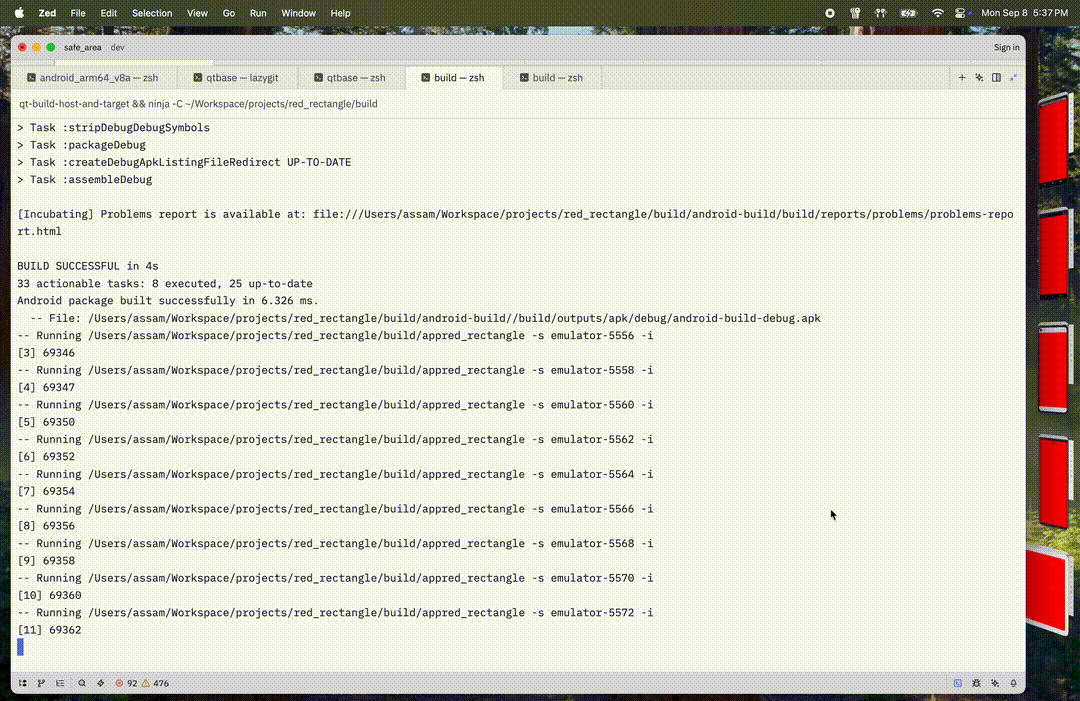
Task: Open the Apple menu
Action: pyautogui.click(x=19, y=13)
